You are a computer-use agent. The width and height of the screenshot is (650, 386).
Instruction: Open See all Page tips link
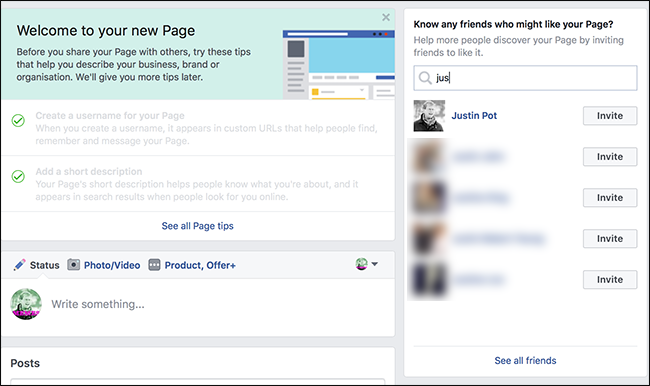pyautogui.click(x=197, y=226)
